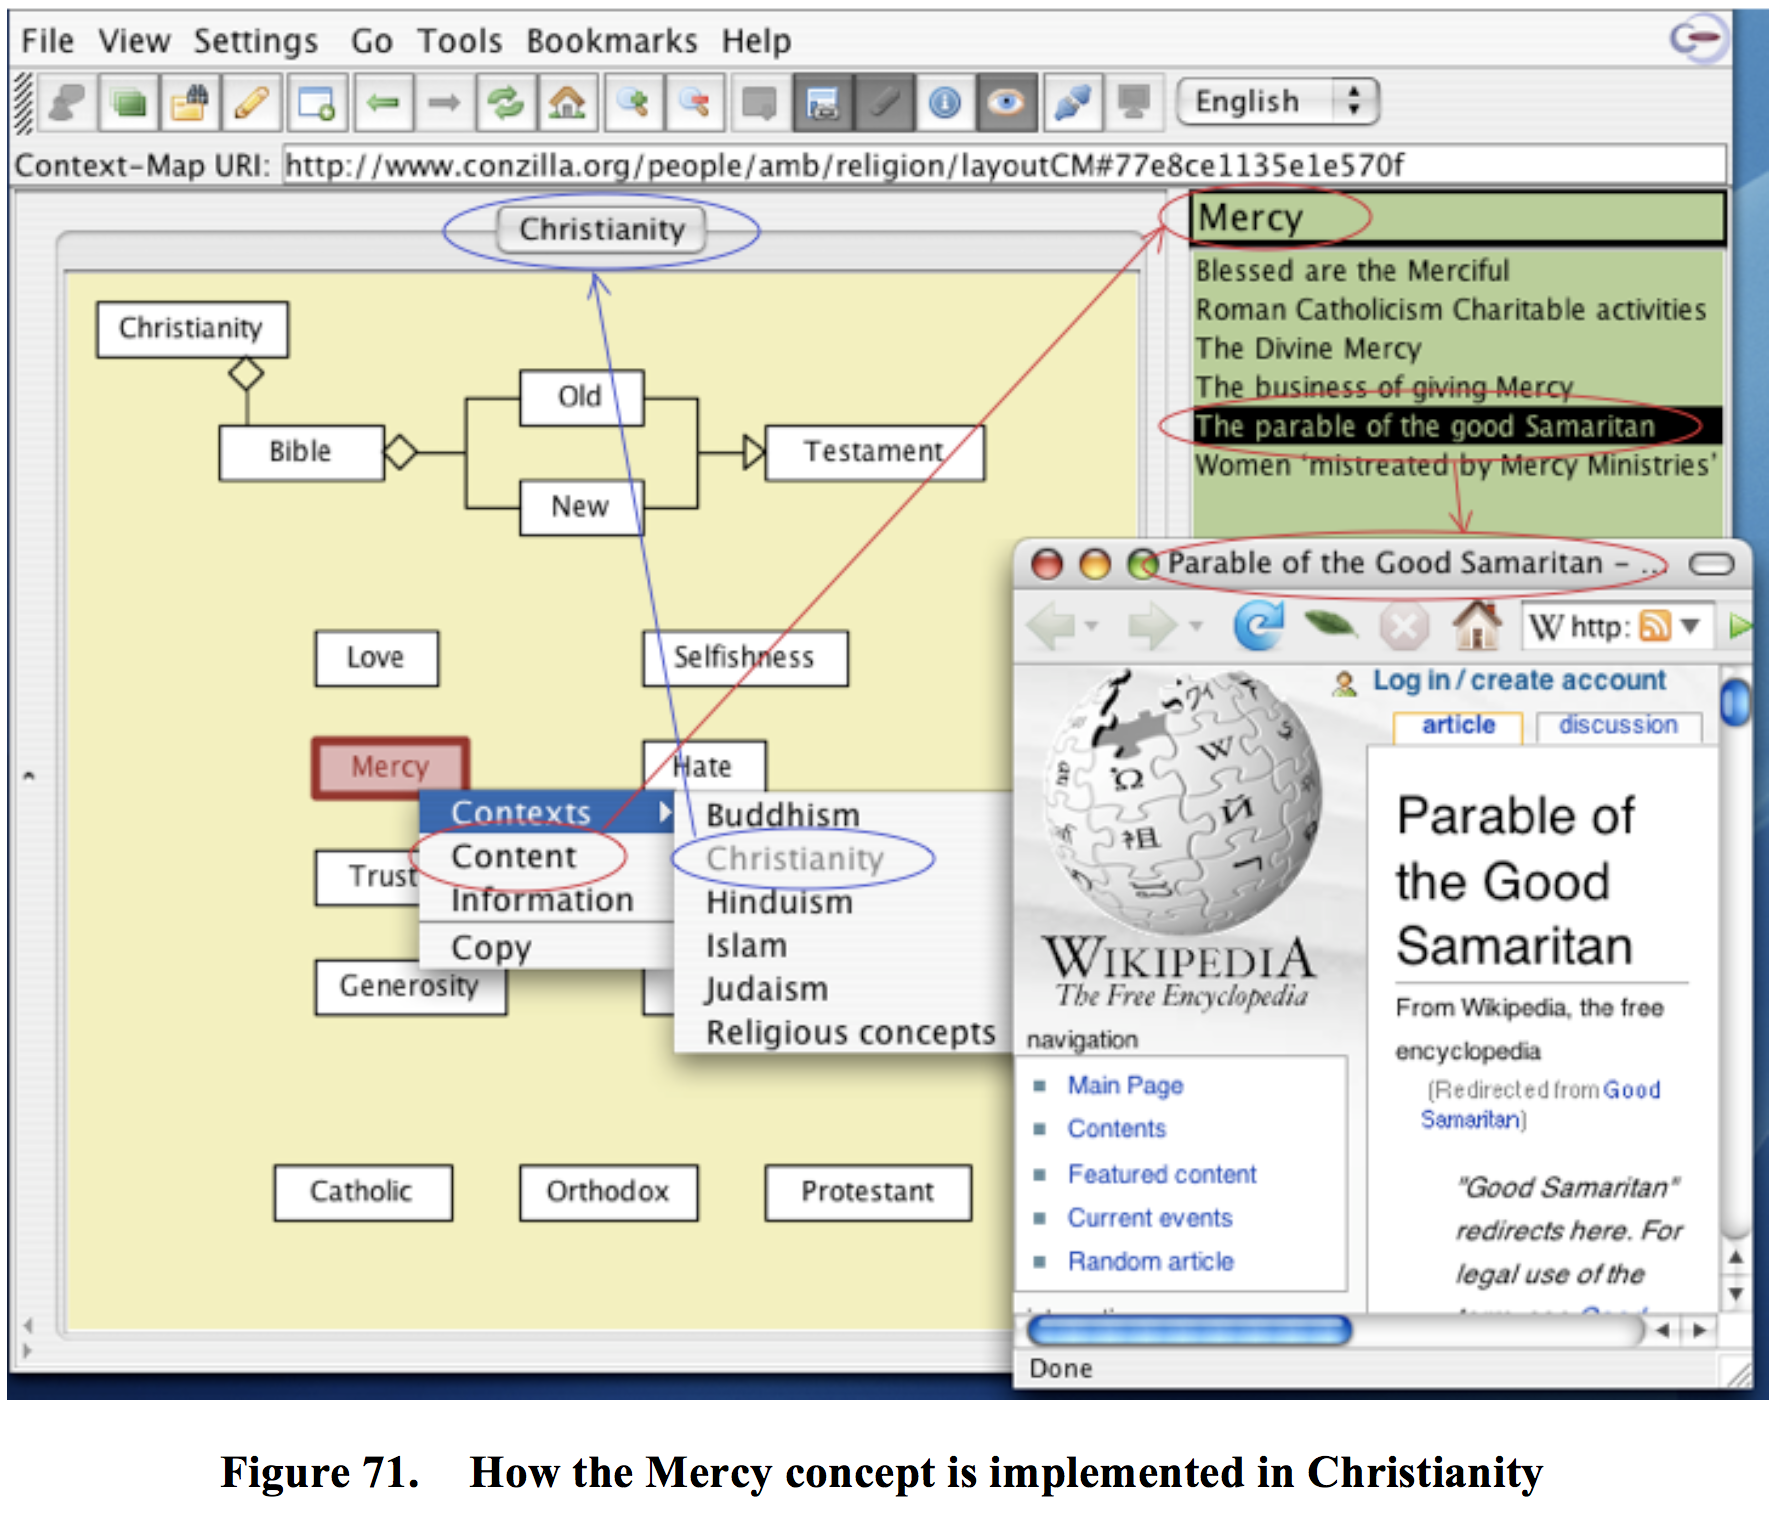Expand the Contexts submenu arrow
The image size is (1778, 1516).
[x=664, y=812]
